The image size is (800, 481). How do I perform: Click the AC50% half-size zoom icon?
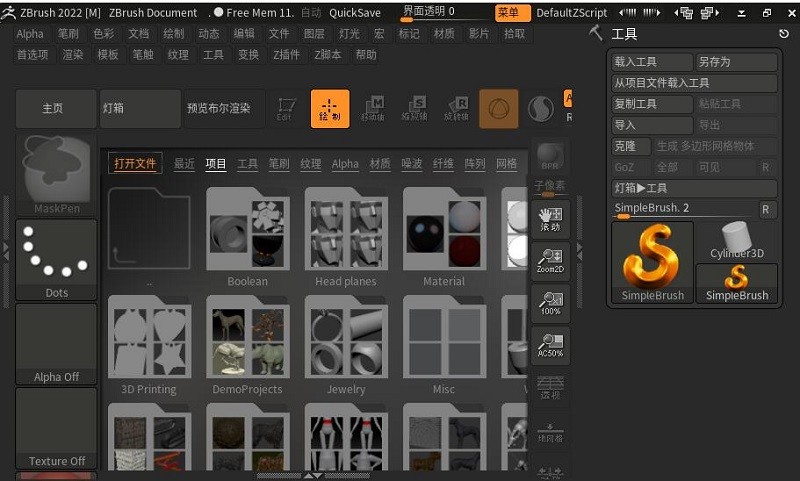pyautogui.click(x=551, y=345)
